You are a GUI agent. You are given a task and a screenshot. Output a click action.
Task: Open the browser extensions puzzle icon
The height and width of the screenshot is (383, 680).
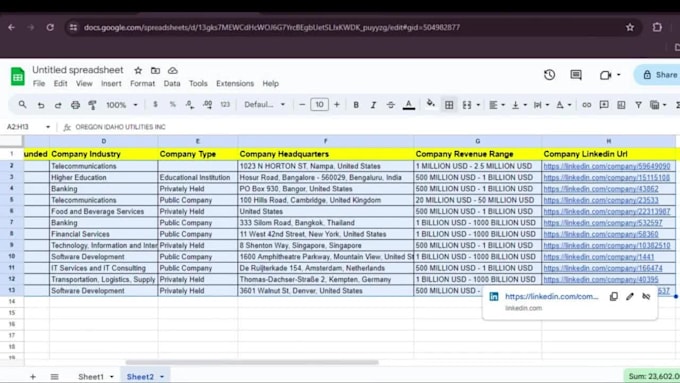click(657, 27)
